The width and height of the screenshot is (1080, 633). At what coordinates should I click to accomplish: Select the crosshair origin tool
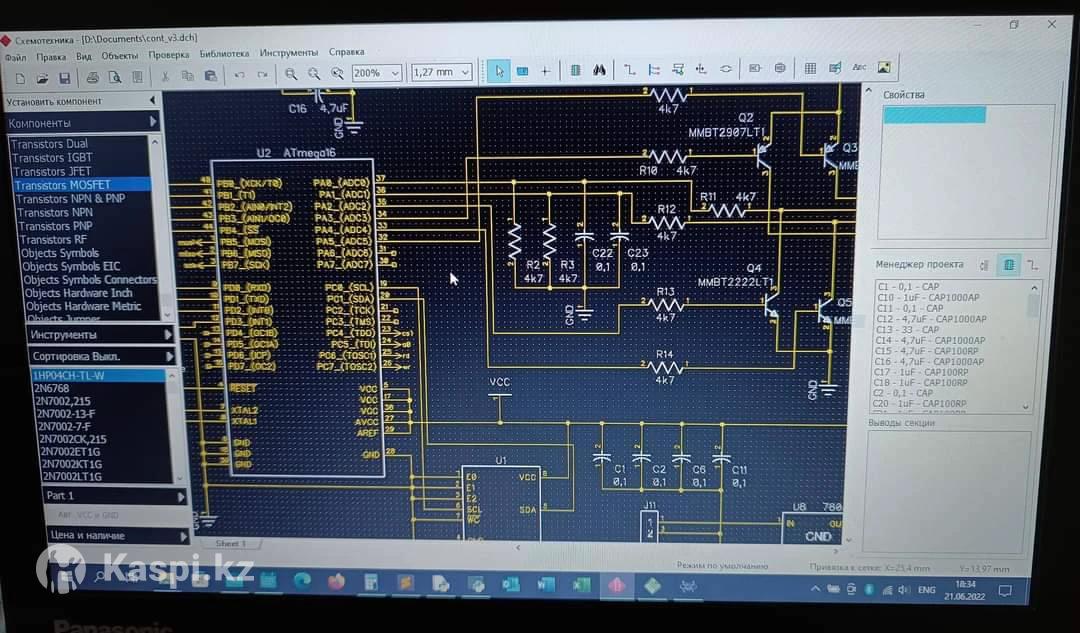pyautogui.click(x=545, y=70)
